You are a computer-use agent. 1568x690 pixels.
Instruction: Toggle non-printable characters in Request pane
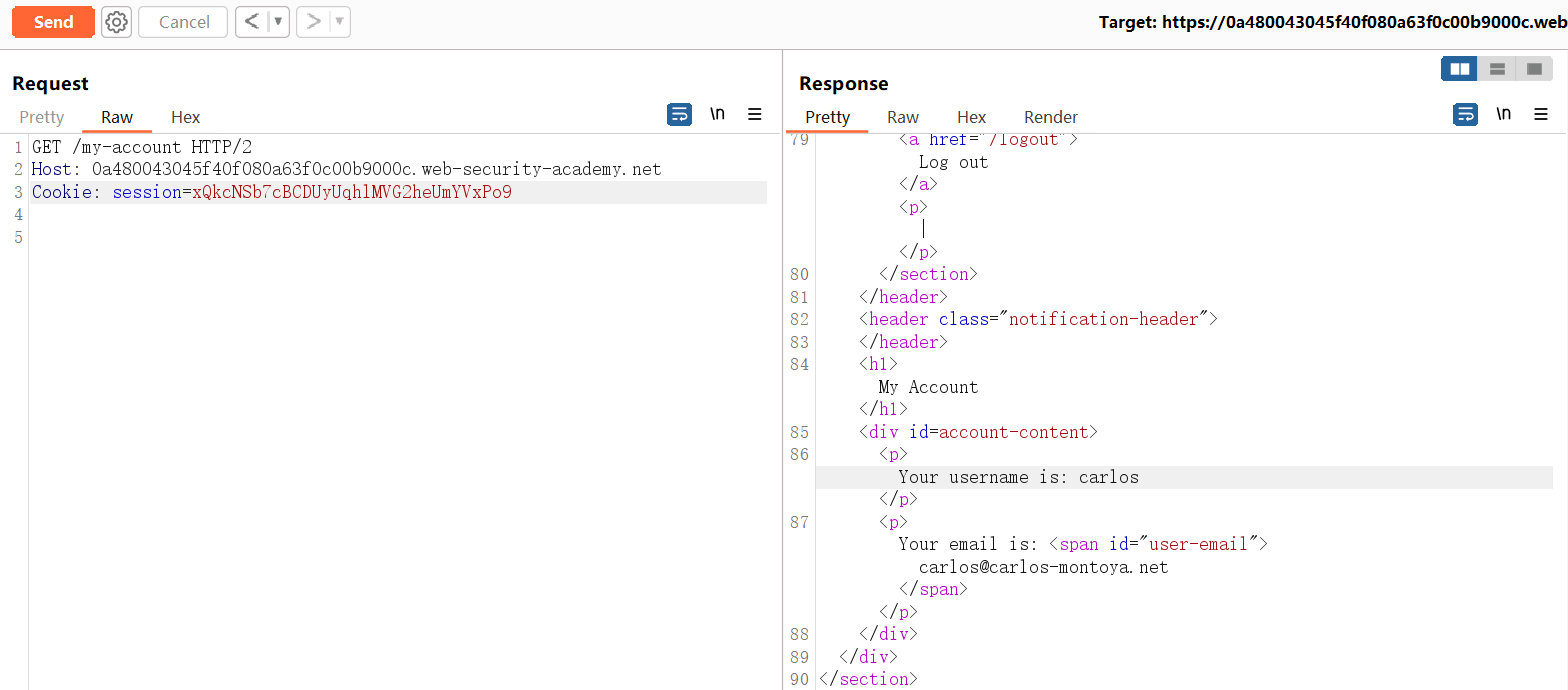pos(717,114)
